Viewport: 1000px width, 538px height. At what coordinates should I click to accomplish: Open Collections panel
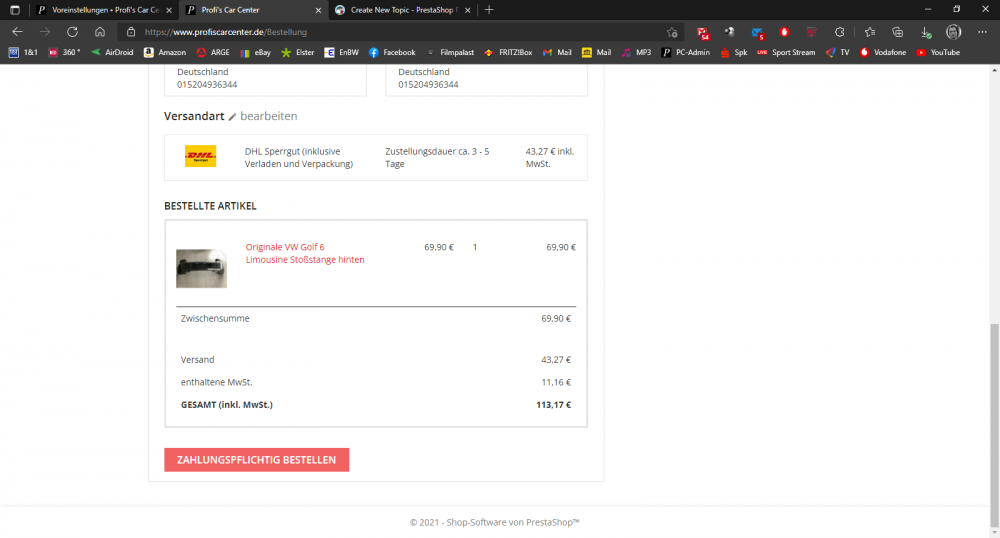897,32
